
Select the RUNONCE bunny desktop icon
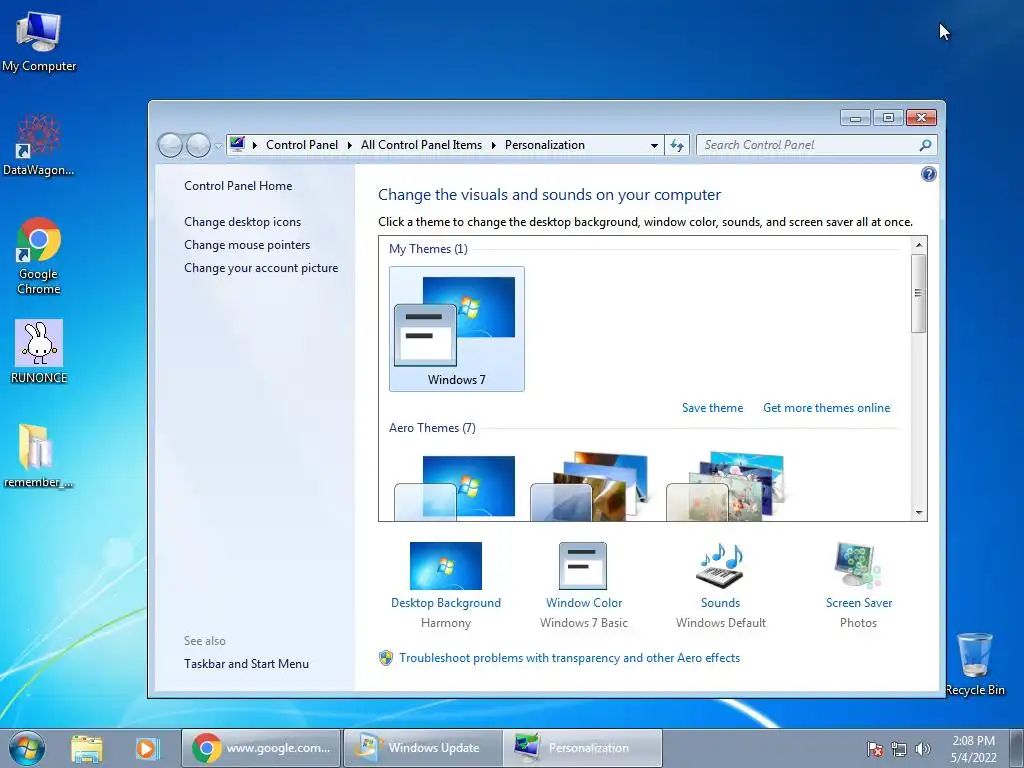point(39,351)
